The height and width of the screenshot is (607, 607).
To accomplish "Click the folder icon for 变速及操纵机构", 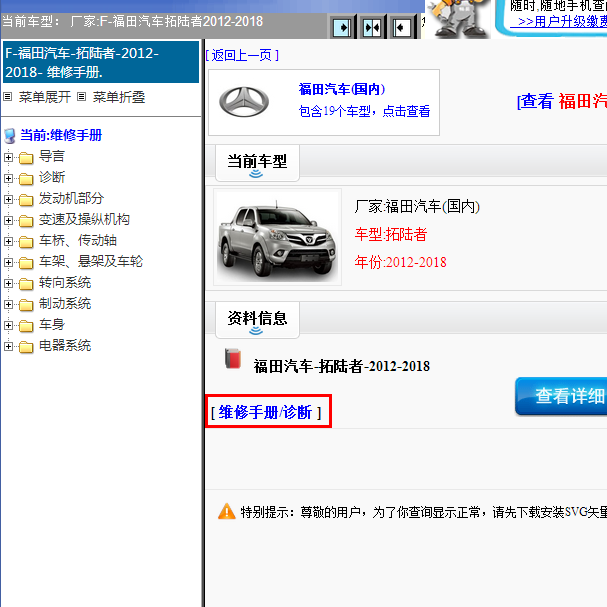I will click(26, 221).
